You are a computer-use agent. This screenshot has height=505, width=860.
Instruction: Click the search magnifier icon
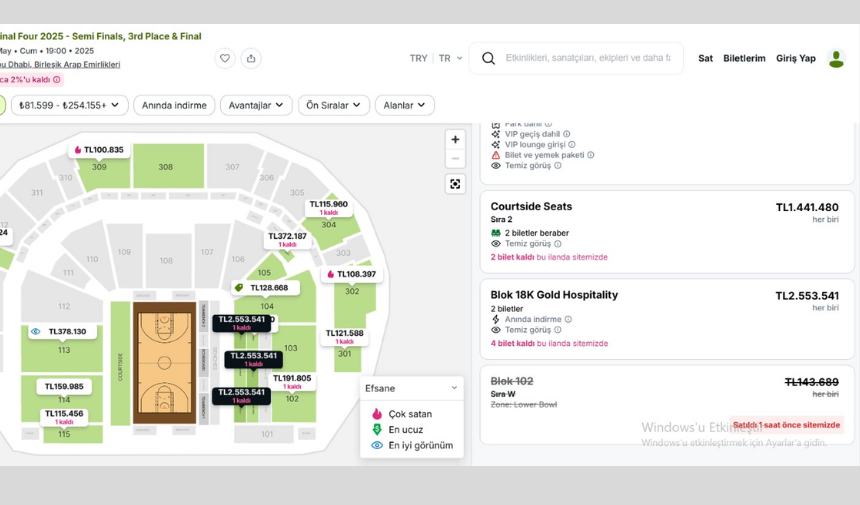[x=488, y=58]
